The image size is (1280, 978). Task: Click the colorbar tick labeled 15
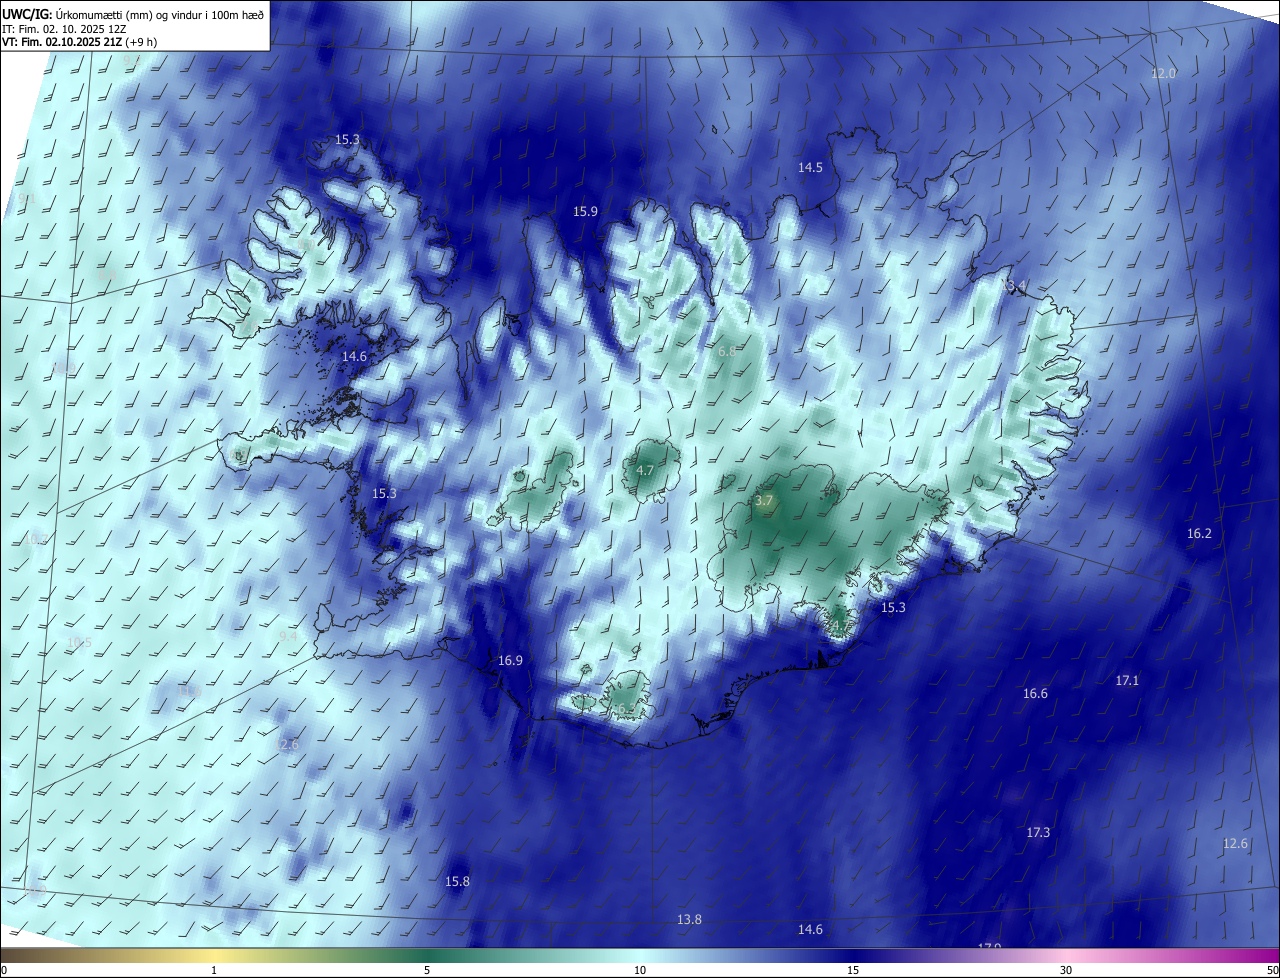pos(853,971)
